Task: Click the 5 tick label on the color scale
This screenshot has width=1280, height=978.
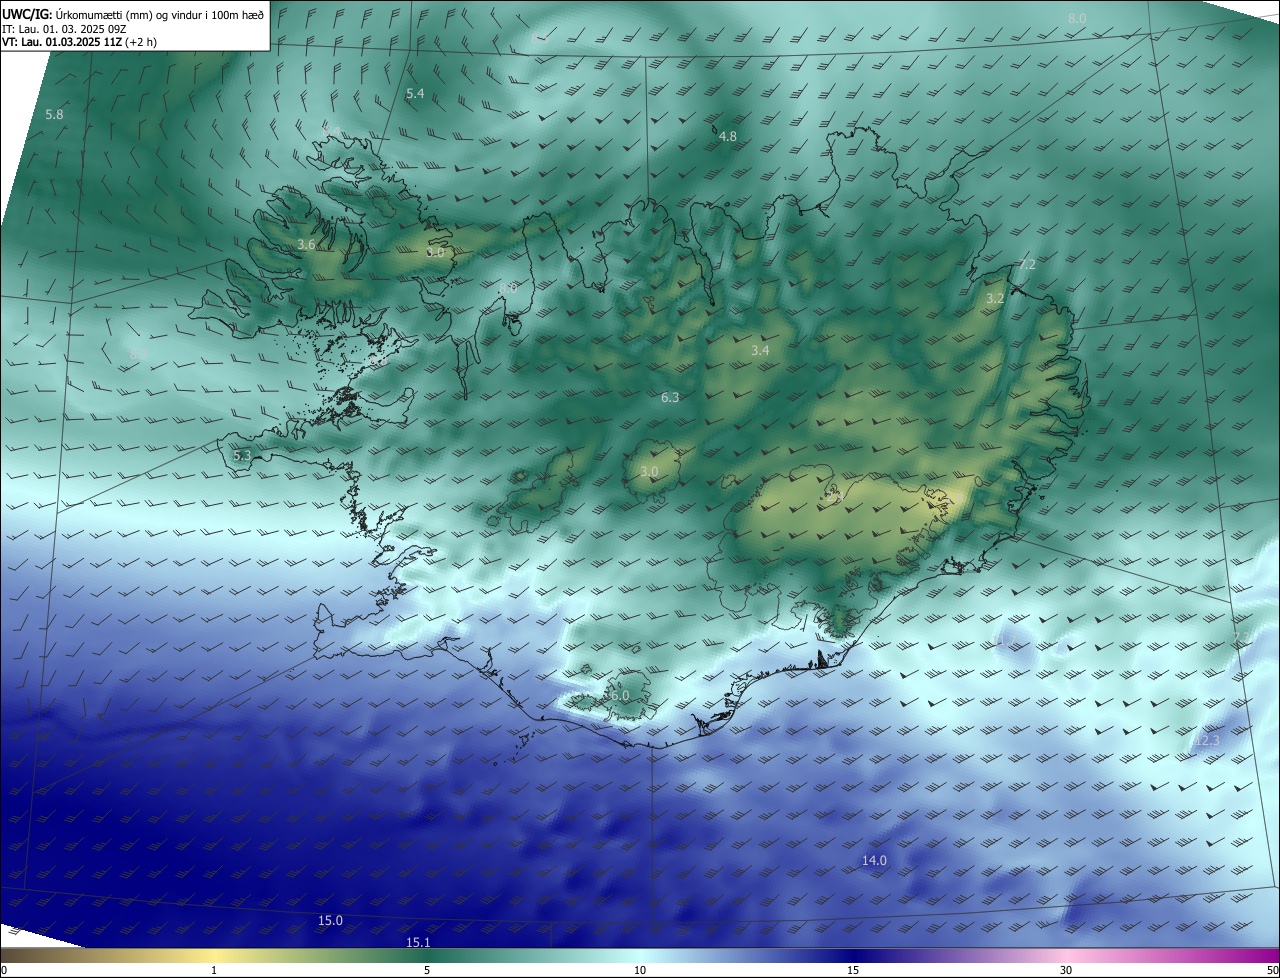Action: tap(427, 970)
